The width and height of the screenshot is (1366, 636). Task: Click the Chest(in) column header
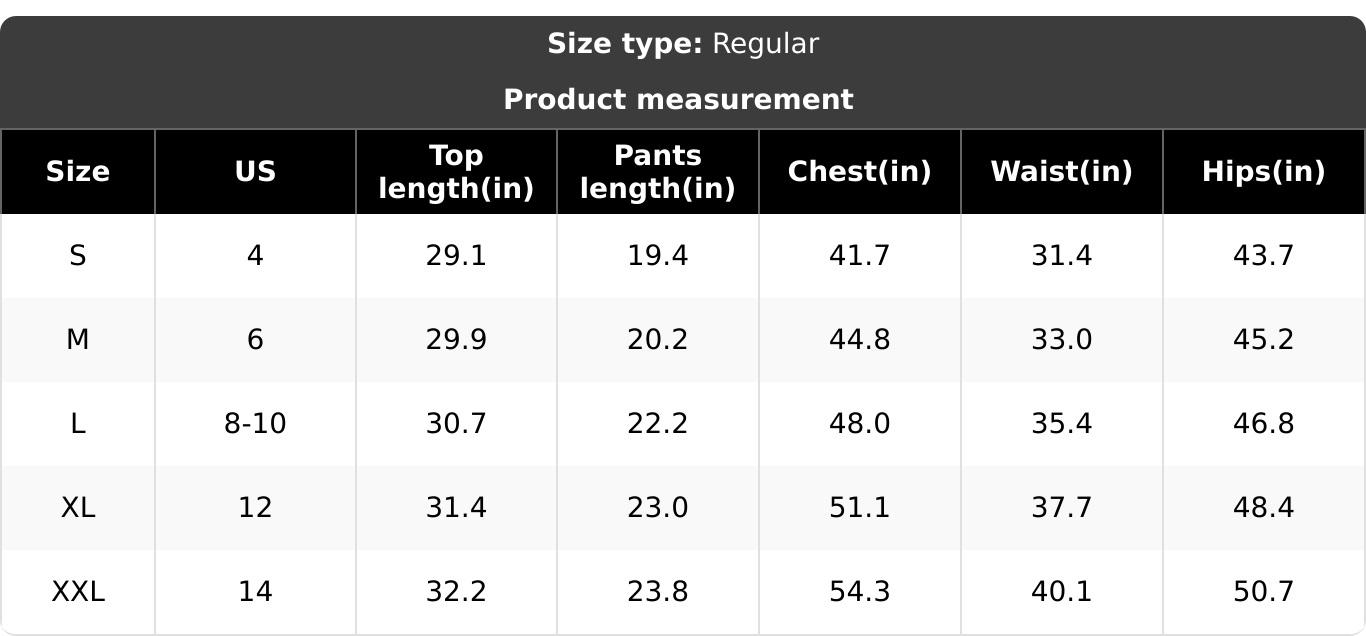[x=860, y=172]
